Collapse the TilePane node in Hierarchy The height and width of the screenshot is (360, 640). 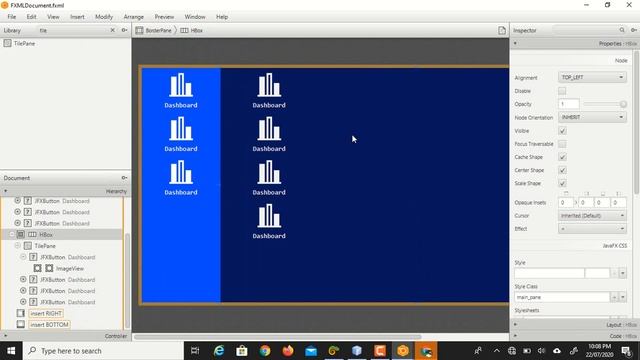(x=18, y=246)
